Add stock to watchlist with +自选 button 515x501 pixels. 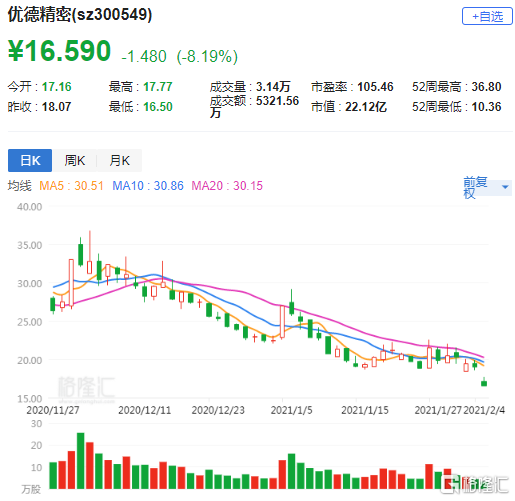[487, 16]
